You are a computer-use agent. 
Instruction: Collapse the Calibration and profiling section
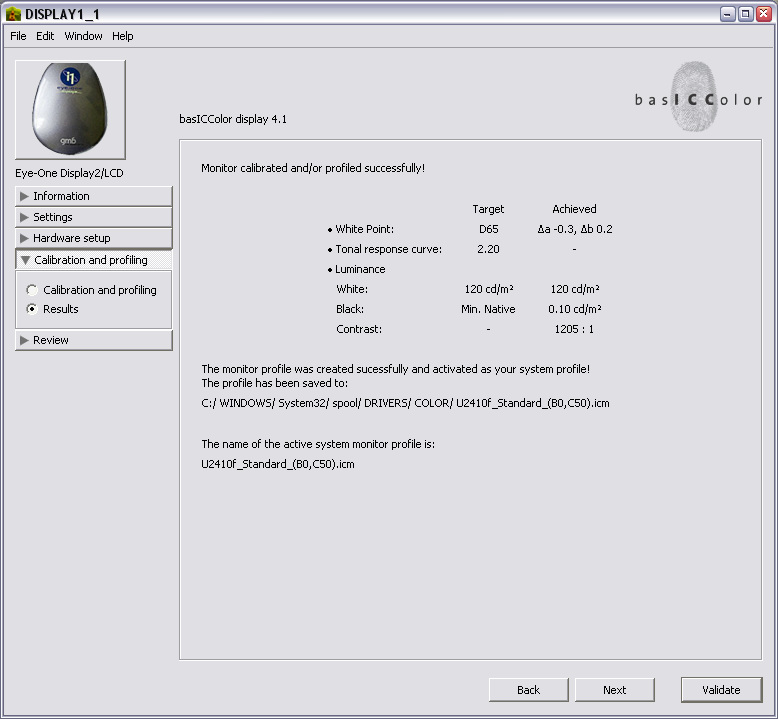[94, 260]
